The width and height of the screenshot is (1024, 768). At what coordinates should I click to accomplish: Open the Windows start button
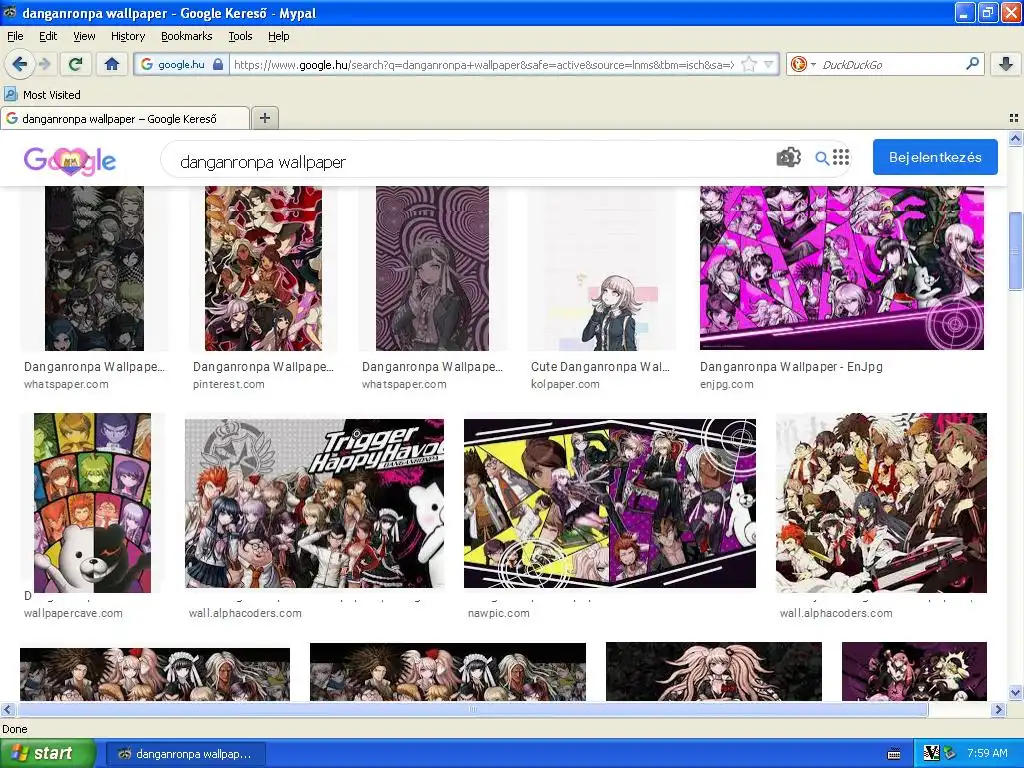pos(47,754)
